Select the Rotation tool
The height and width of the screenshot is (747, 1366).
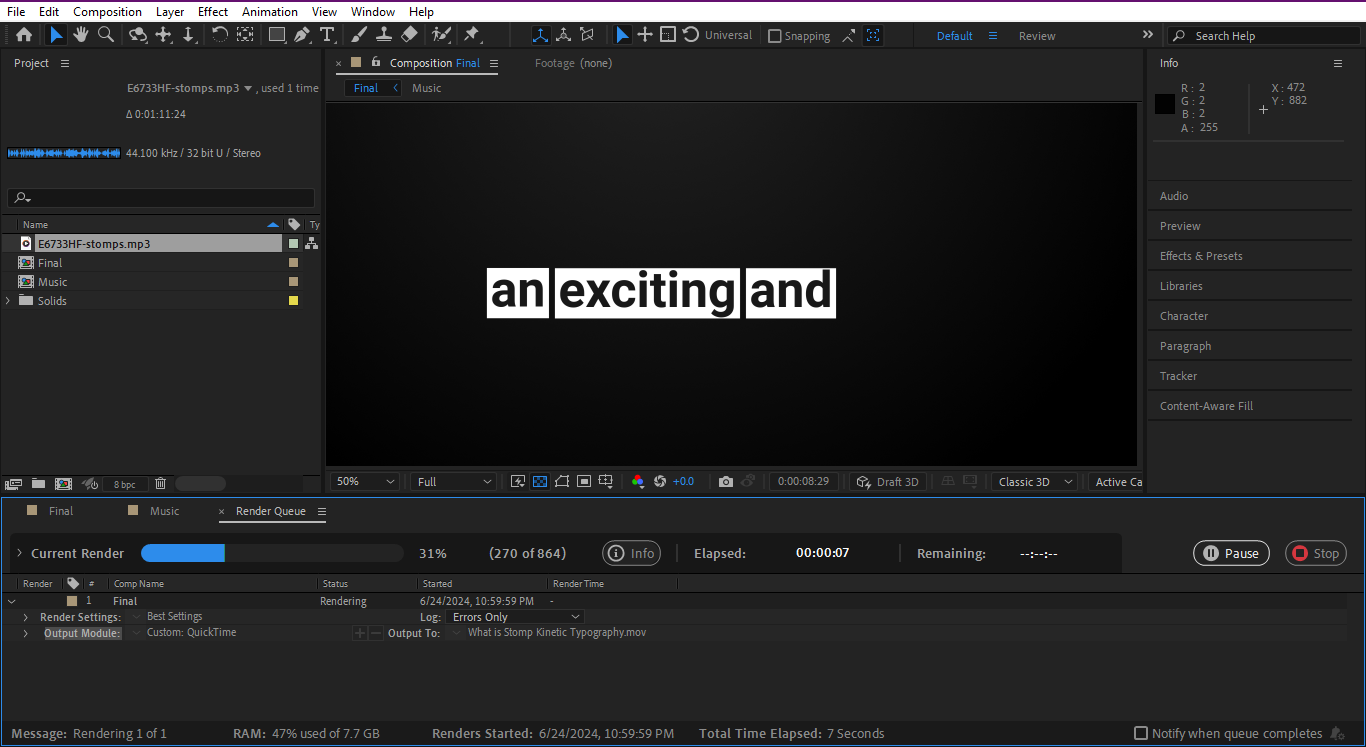click(x=220, y=35)
